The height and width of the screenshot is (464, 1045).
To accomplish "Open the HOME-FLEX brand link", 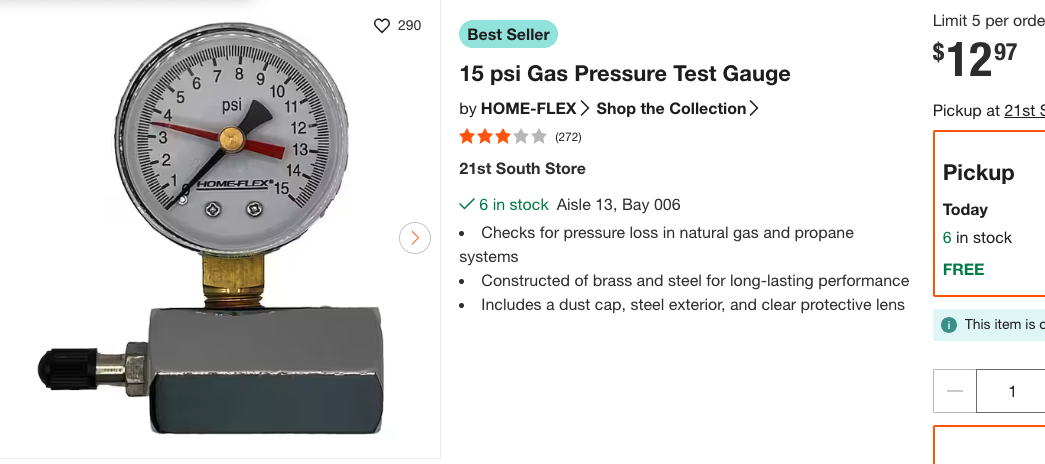I will pyautogui.click(x=528, y=109).
